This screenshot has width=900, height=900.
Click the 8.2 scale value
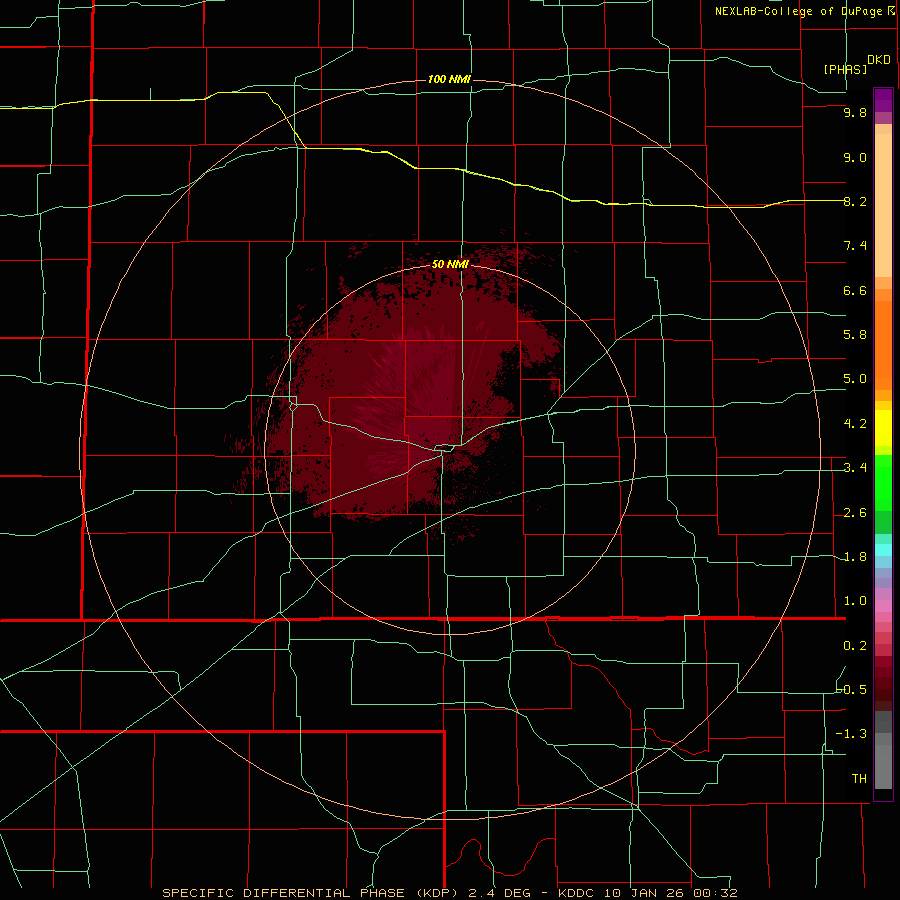point(855,201)
